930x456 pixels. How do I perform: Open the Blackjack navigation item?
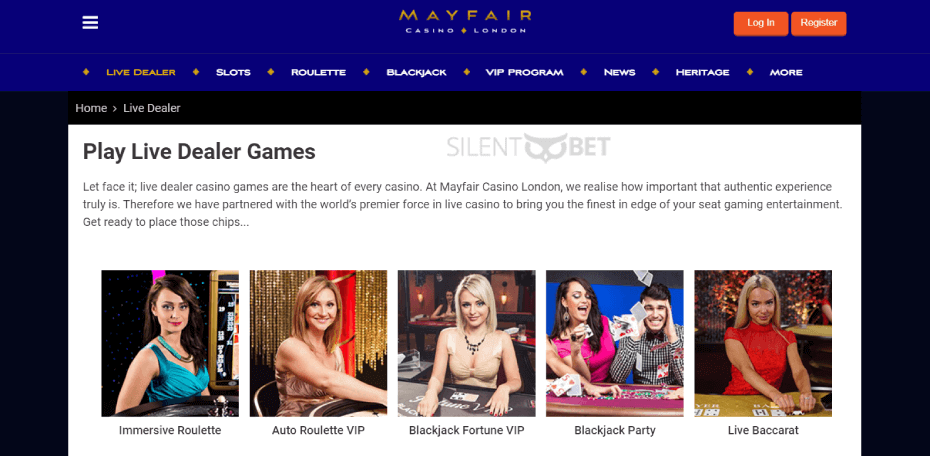tap(416, 72)
